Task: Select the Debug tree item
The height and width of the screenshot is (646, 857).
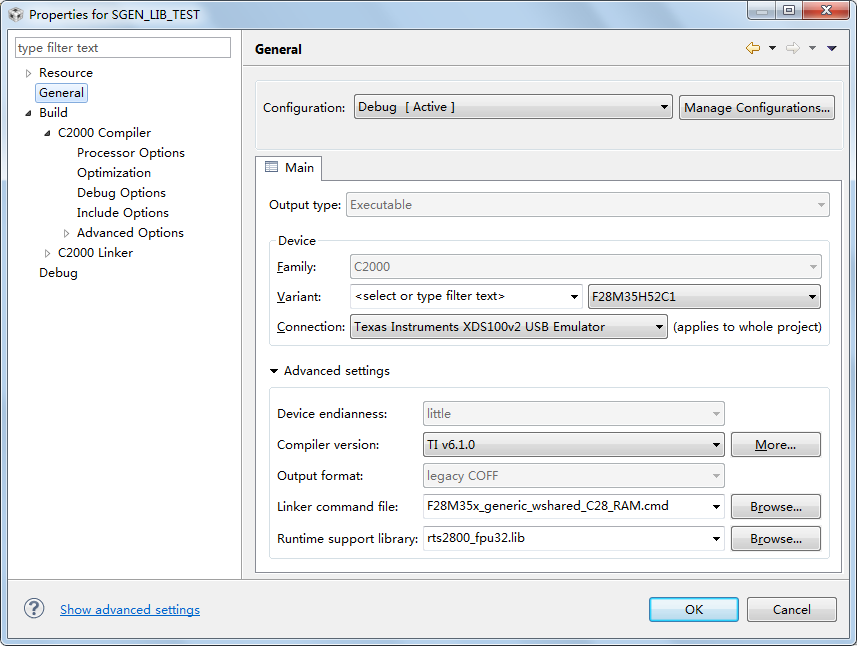Action: (58, 273)
